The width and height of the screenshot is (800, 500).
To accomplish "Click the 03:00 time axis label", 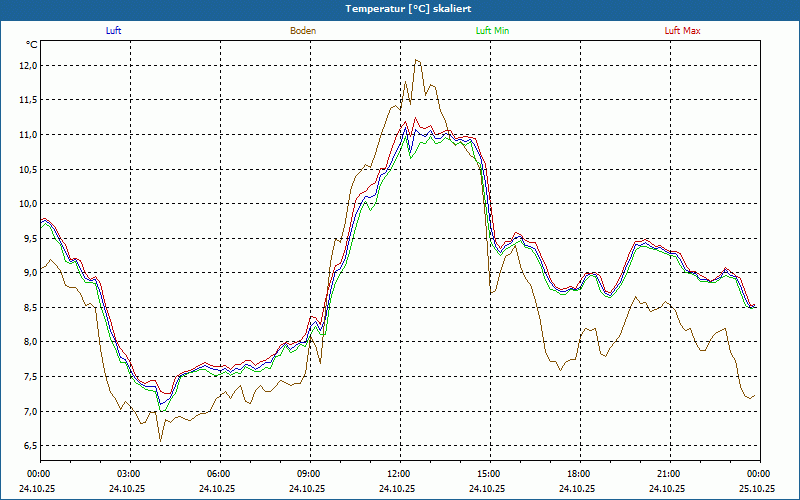I will click(129, 474).
